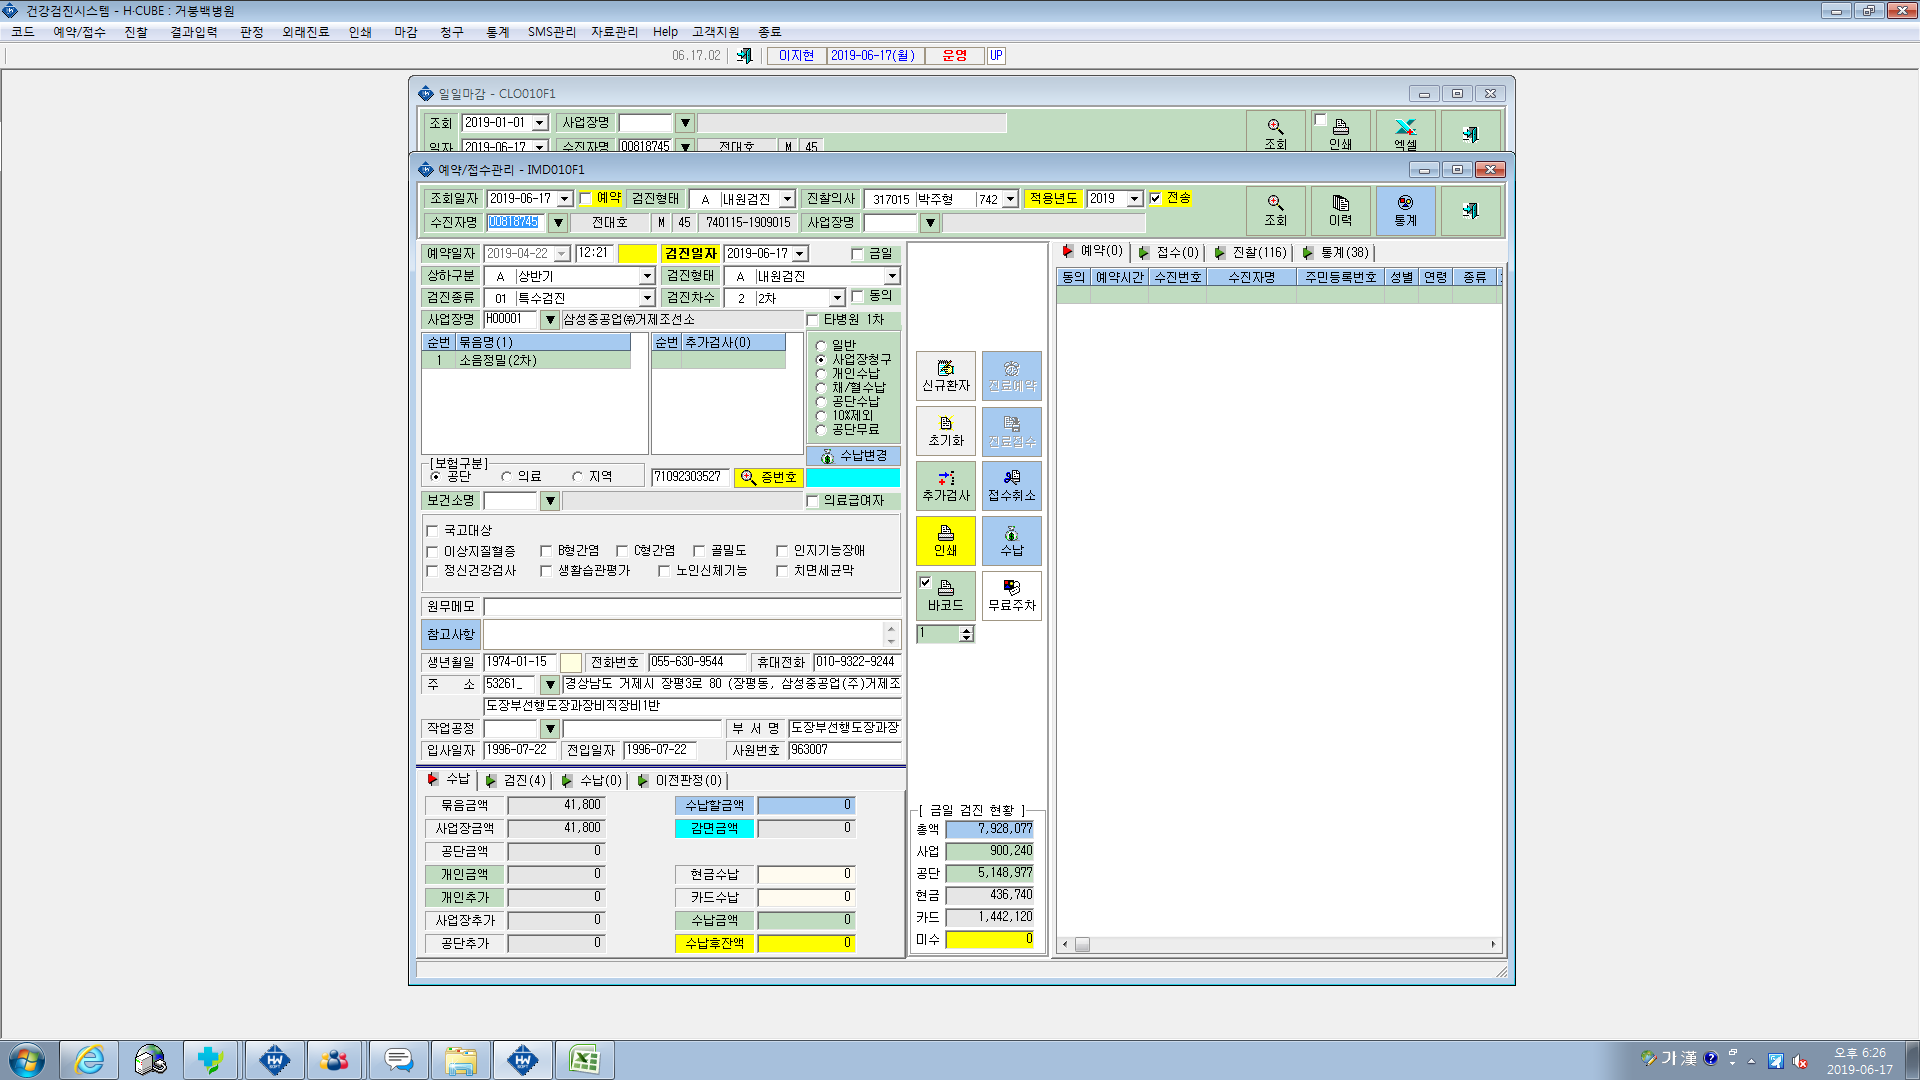Click the cyan swatch beside 증번호
Screen dimensions: 1920x1080
point(852,478)
